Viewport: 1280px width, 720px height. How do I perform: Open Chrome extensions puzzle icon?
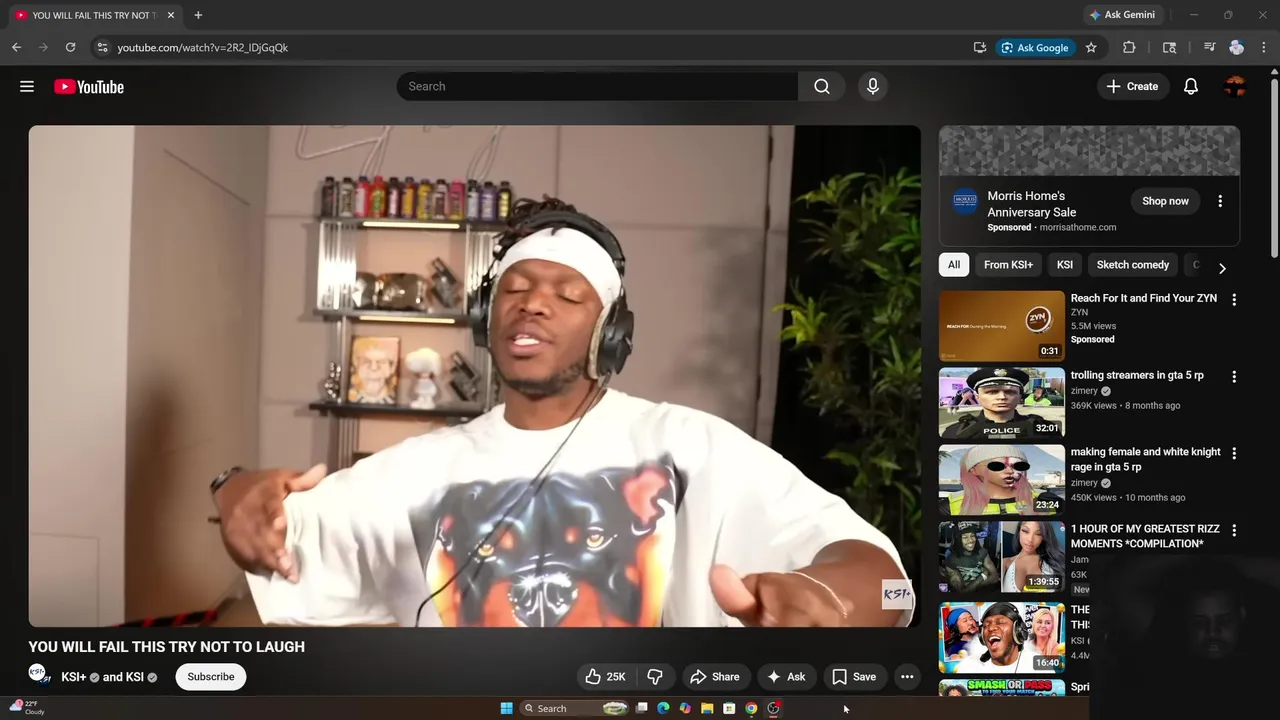coord(1129,47)
